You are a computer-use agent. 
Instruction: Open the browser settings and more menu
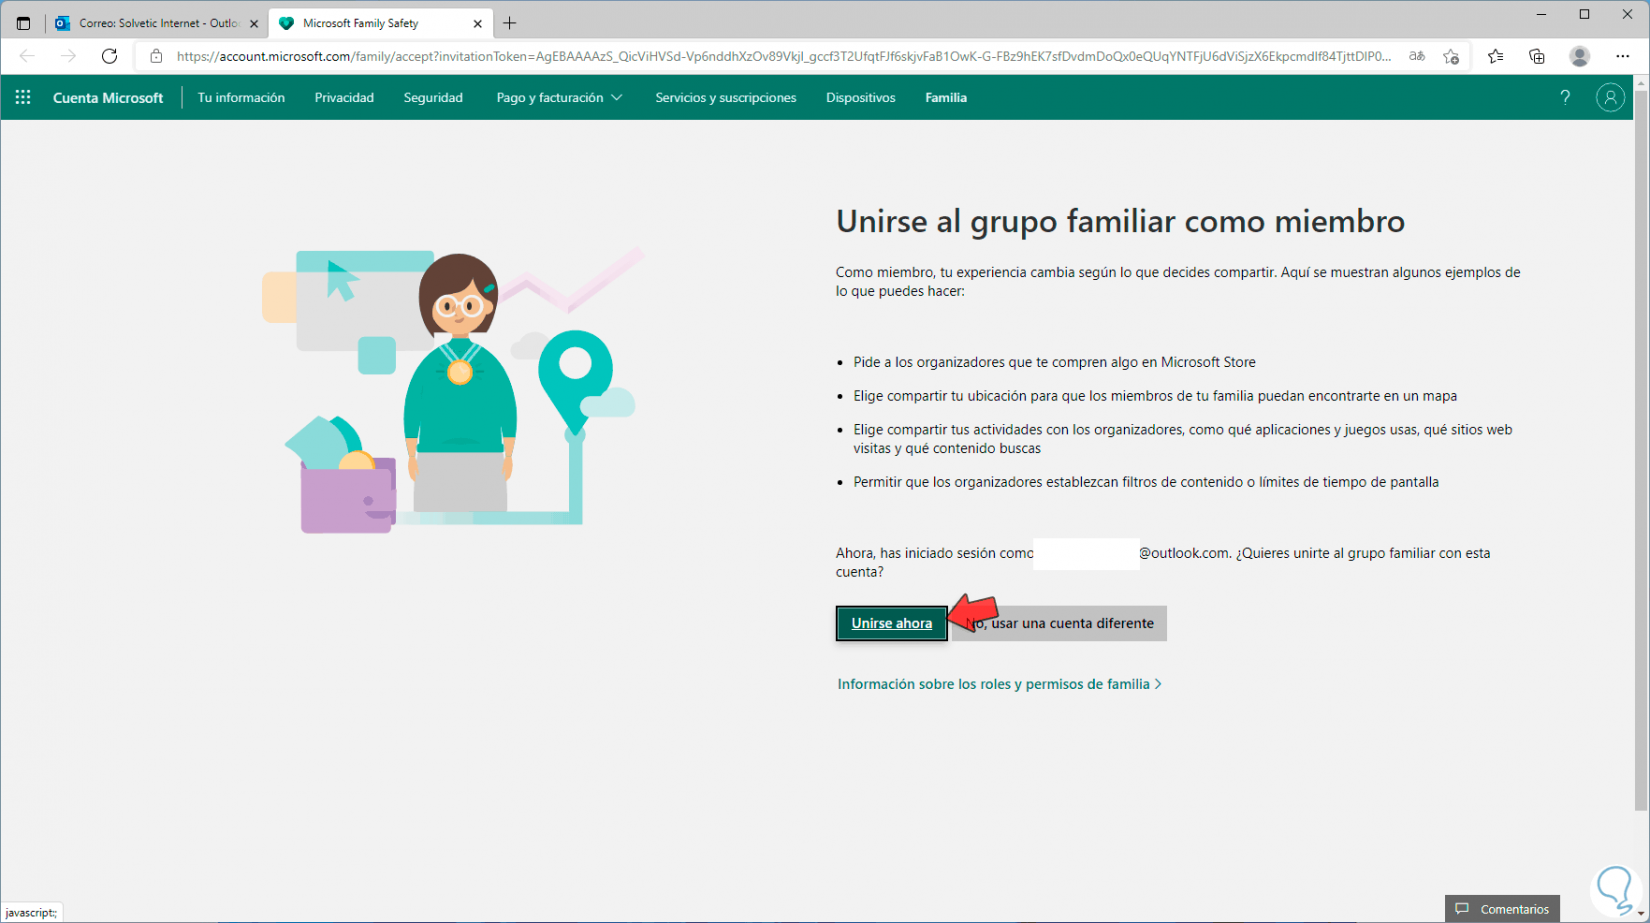[x=1623, y=56]
